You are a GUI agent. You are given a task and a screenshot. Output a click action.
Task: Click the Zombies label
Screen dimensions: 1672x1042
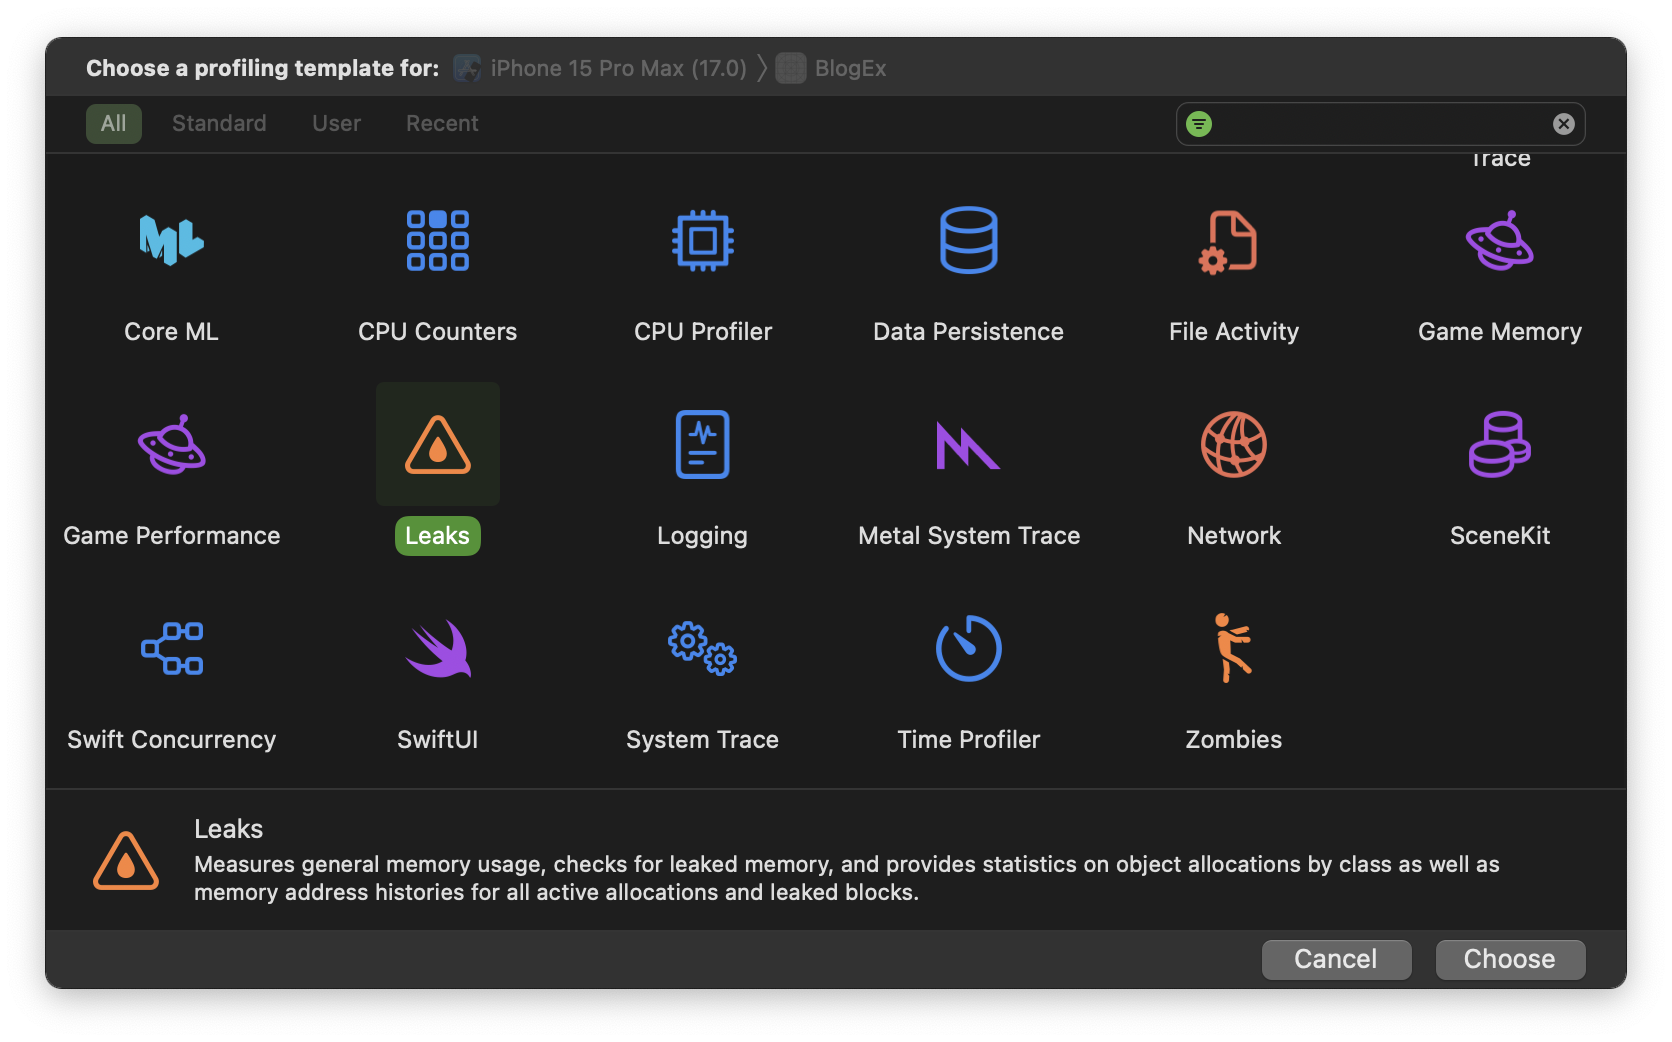click(x=1234, y=740)
